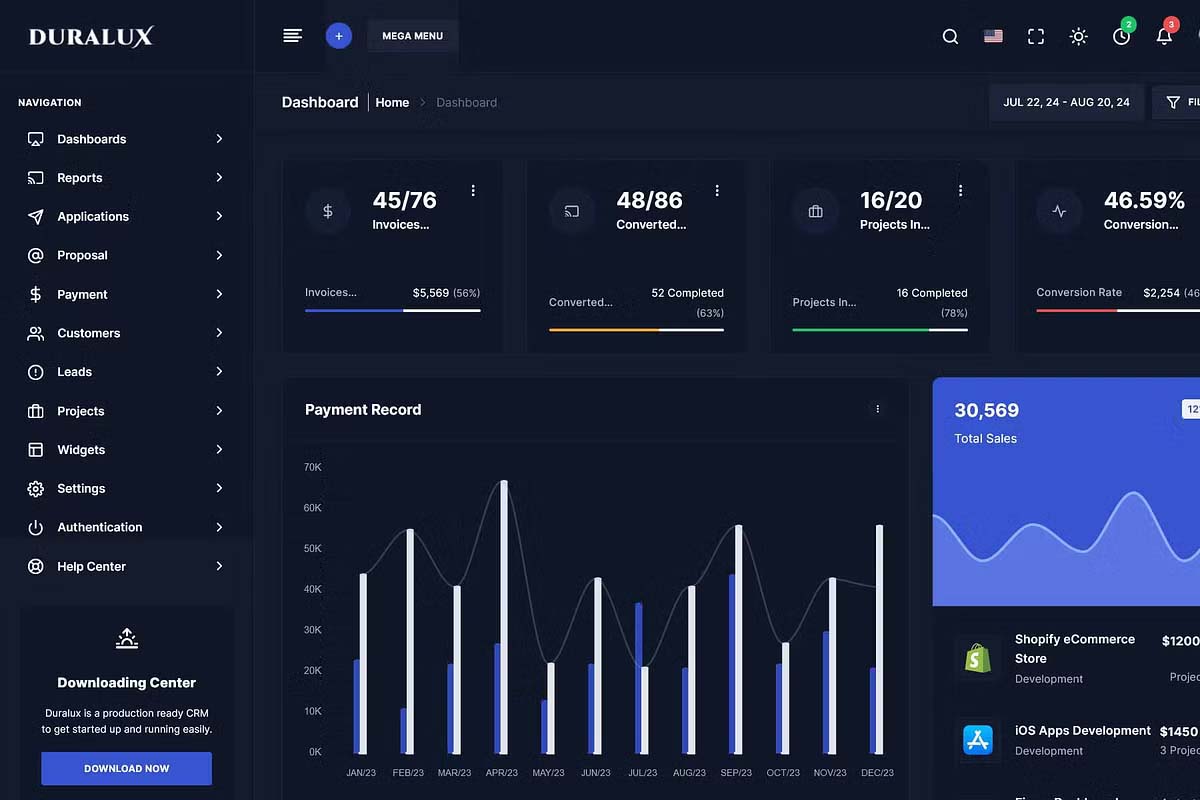Click the US flag language icon
1200x800 pixels.
point(993,36)
